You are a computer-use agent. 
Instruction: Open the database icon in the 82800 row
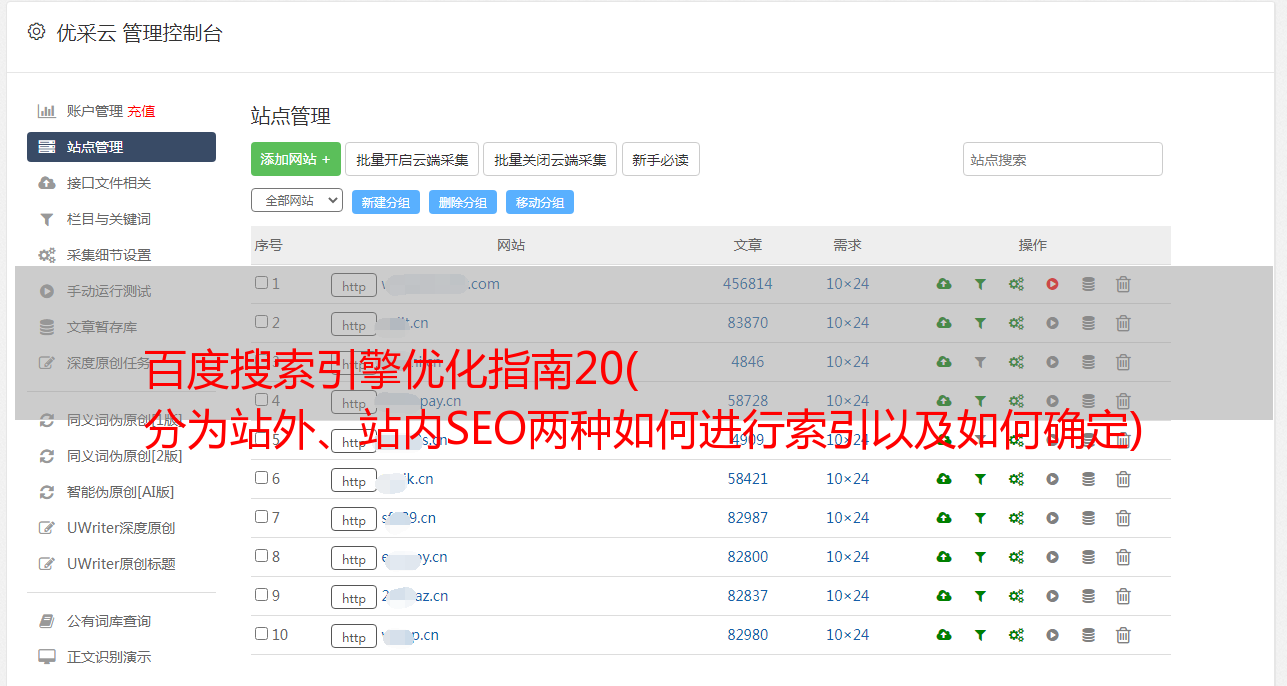tap(1088, 557)
